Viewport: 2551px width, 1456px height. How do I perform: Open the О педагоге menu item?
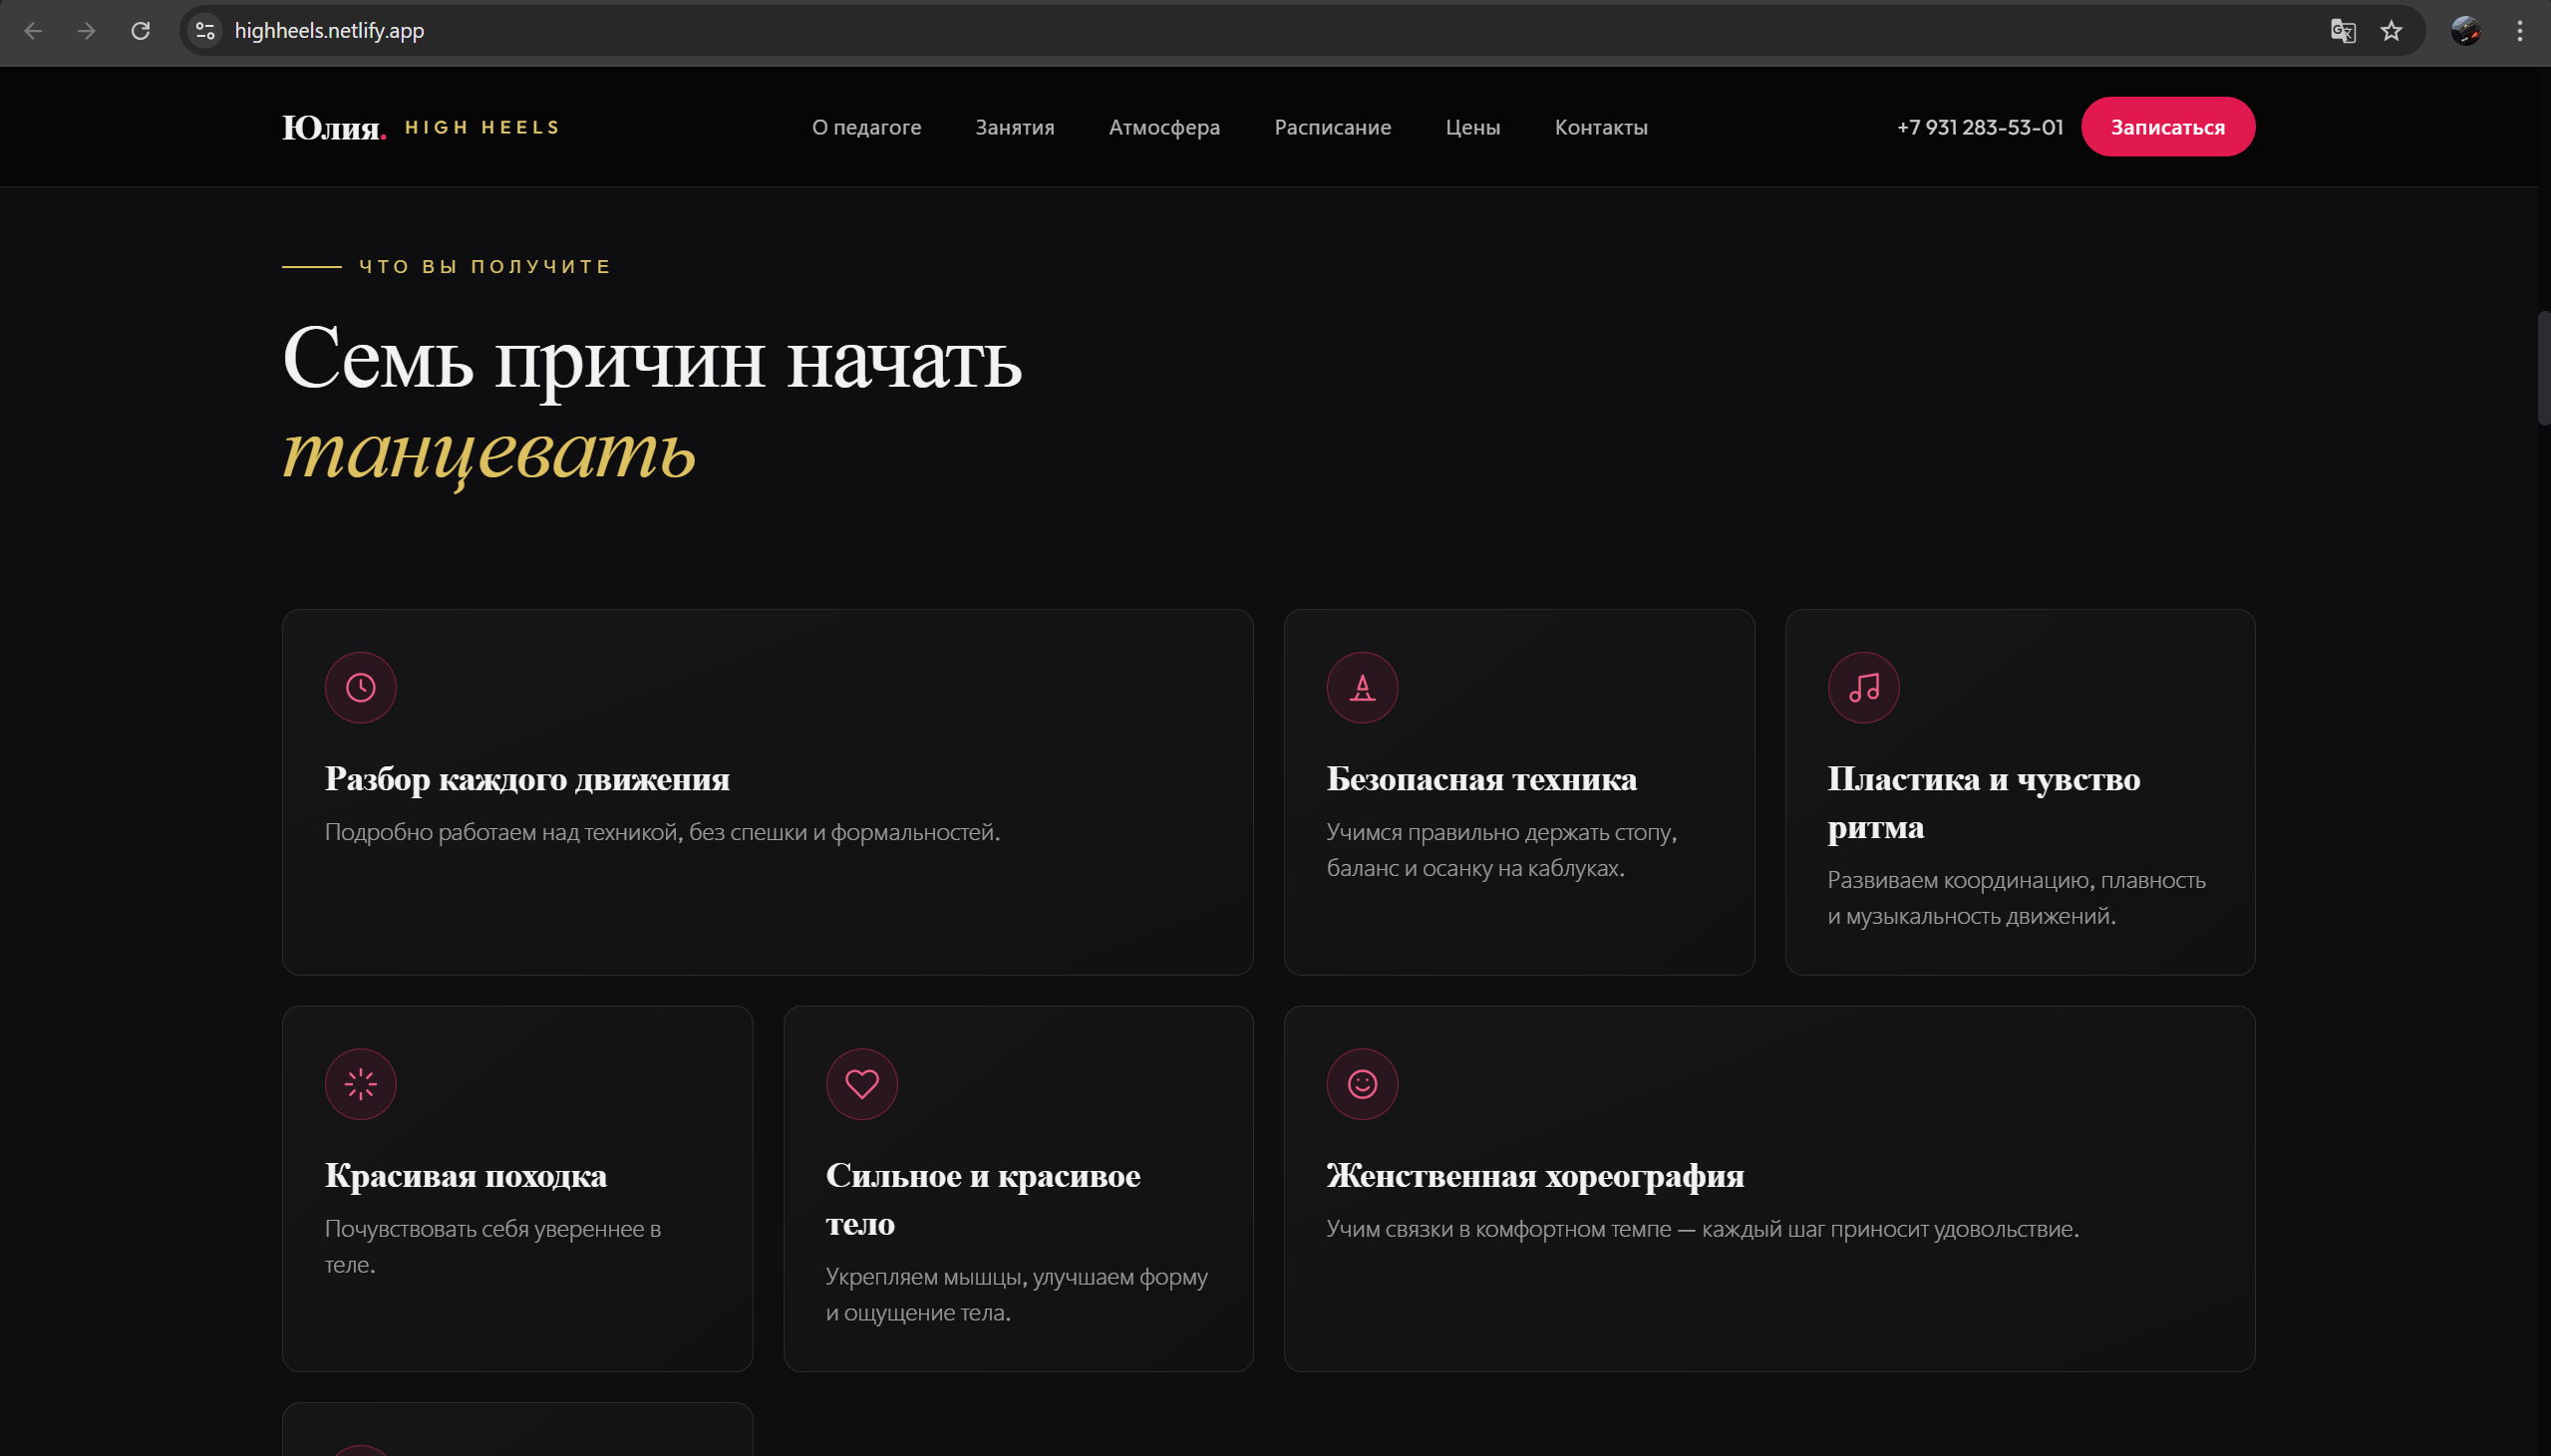coord(866,127)
